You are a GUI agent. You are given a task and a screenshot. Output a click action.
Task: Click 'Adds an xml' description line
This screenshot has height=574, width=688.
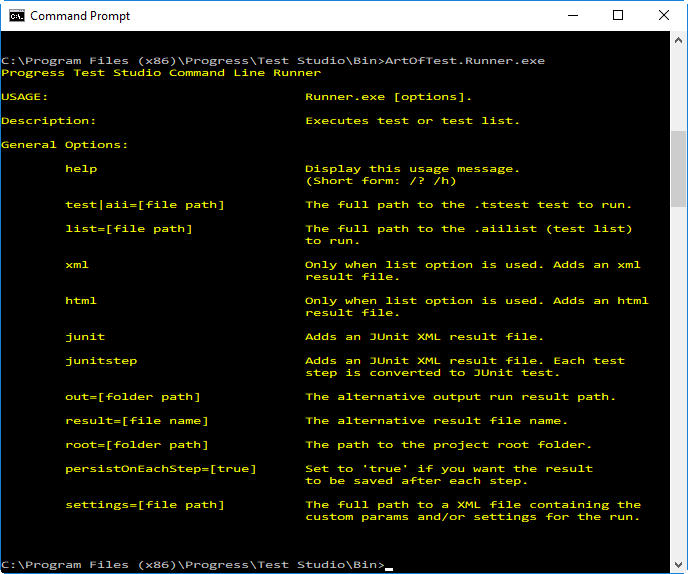(473, 265)
